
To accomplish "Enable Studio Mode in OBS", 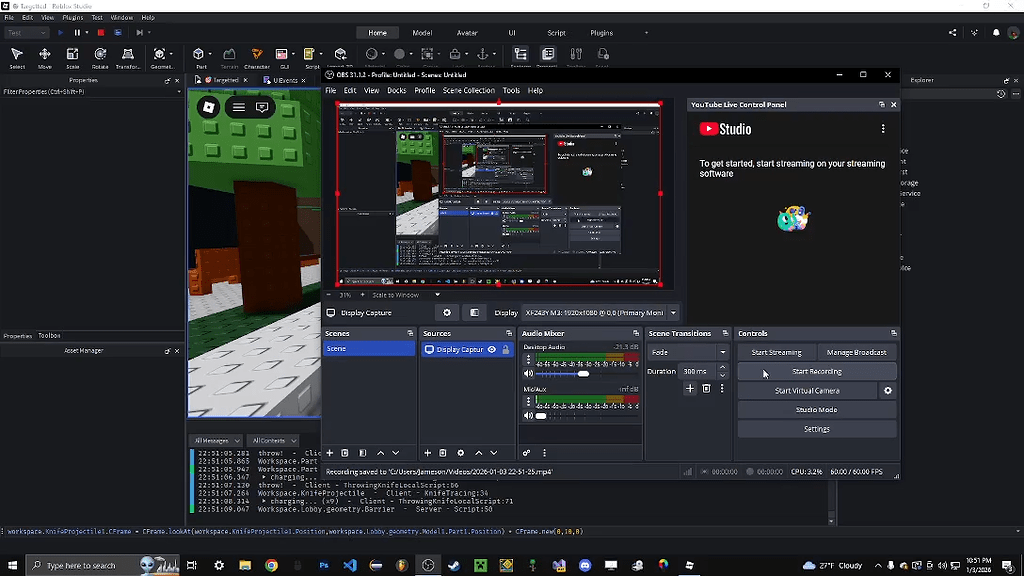I will 816,409.
